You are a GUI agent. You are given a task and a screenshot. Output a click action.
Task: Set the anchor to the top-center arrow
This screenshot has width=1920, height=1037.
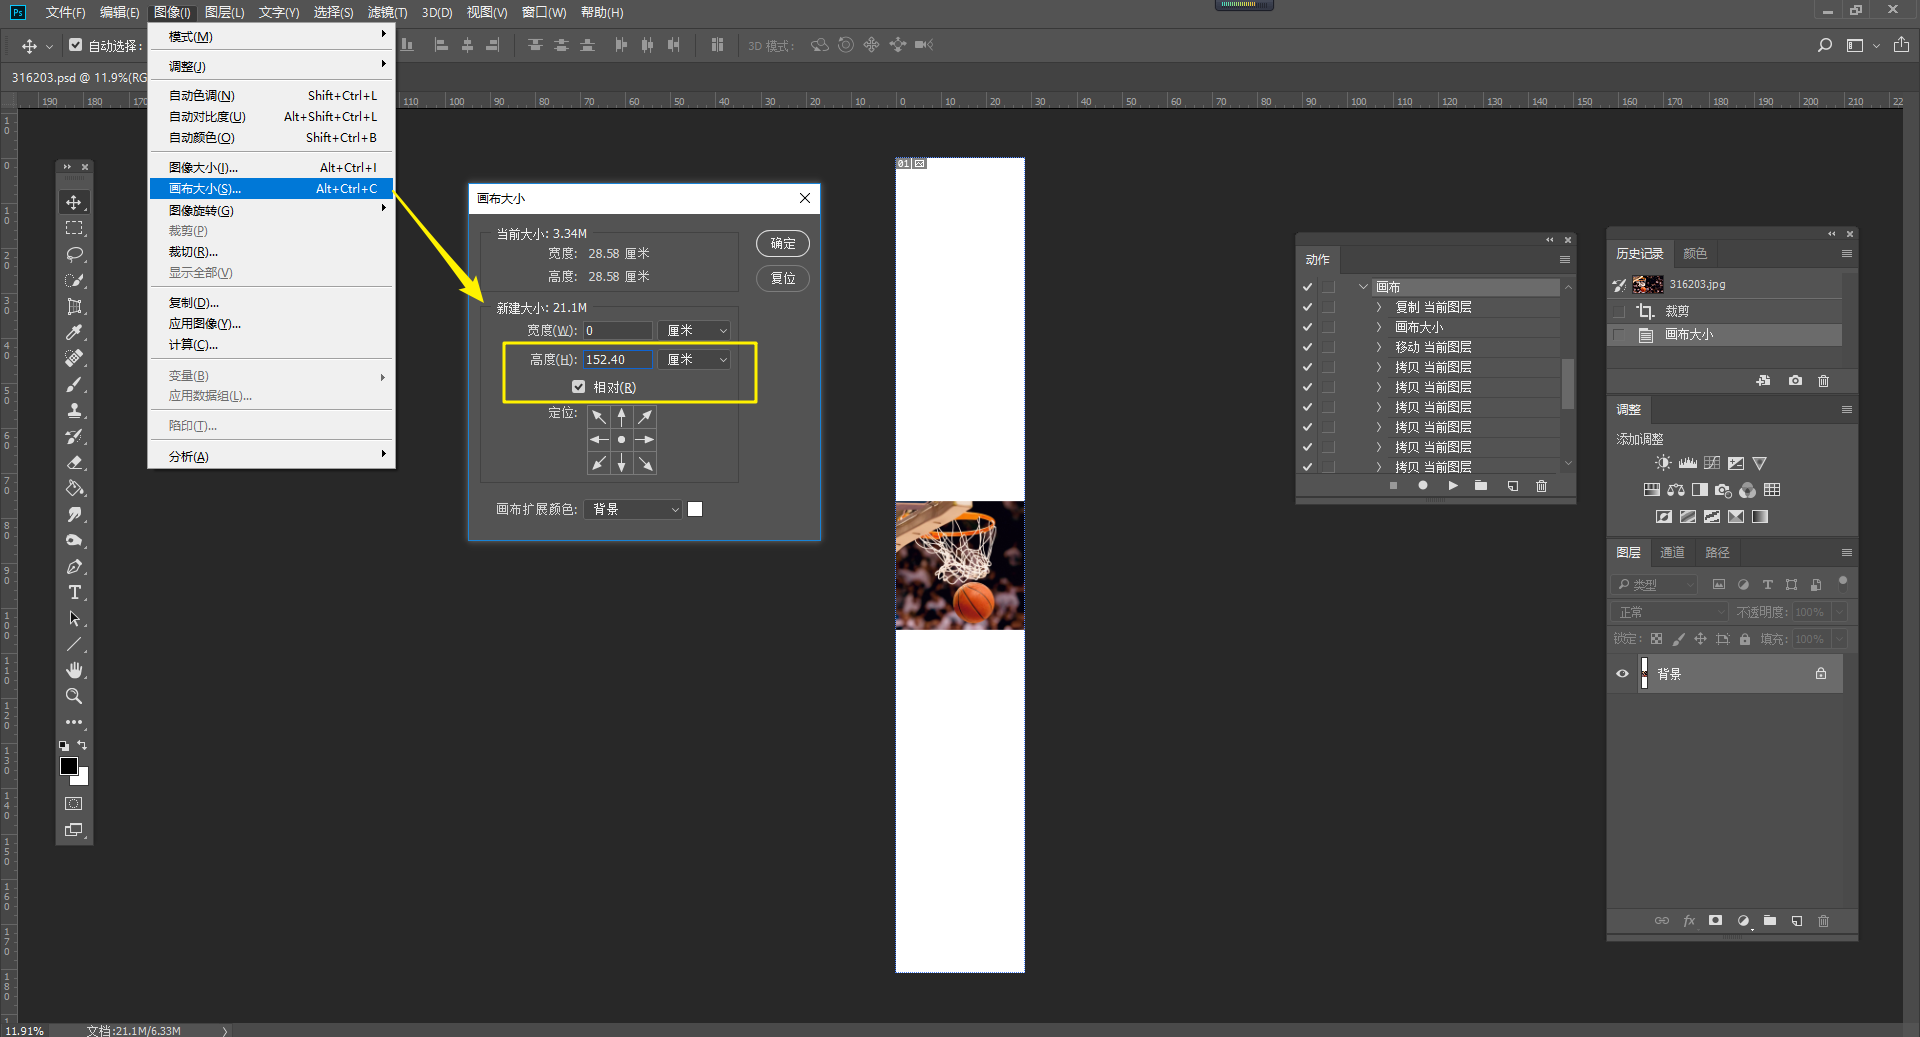(x=622, y=416)
